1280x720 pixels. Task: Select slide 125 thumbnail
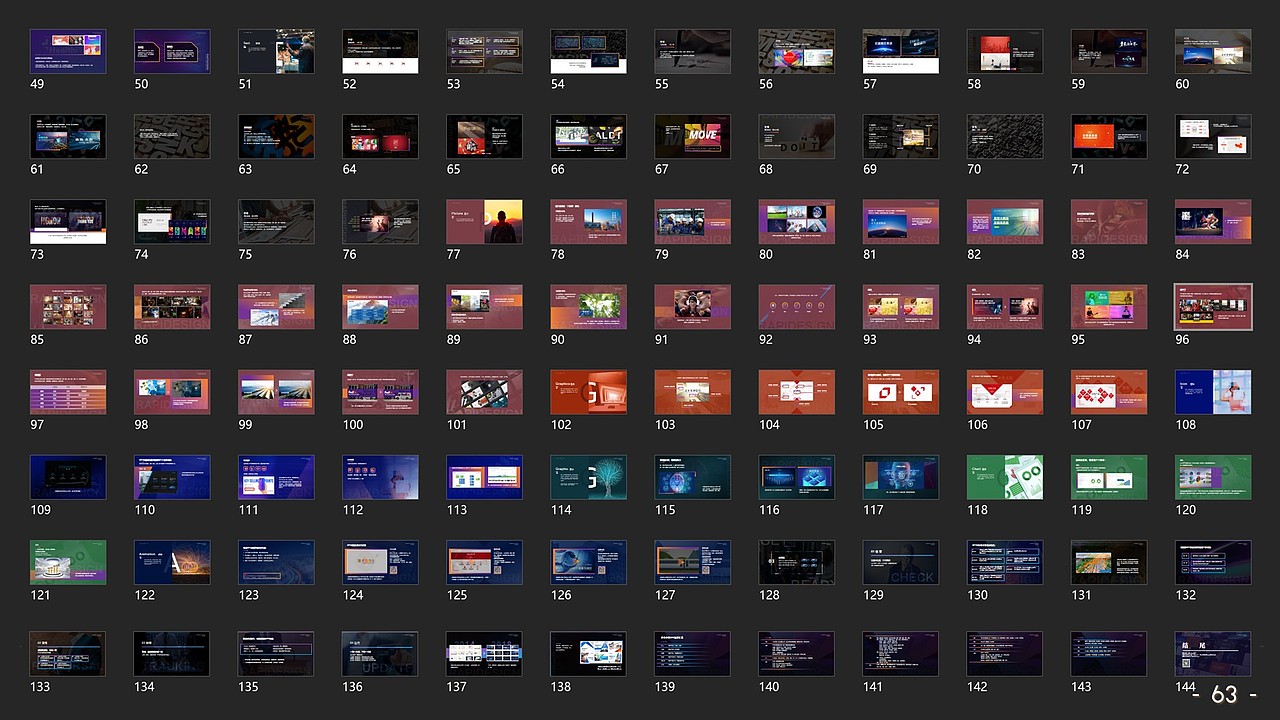[x=484, y=562]
